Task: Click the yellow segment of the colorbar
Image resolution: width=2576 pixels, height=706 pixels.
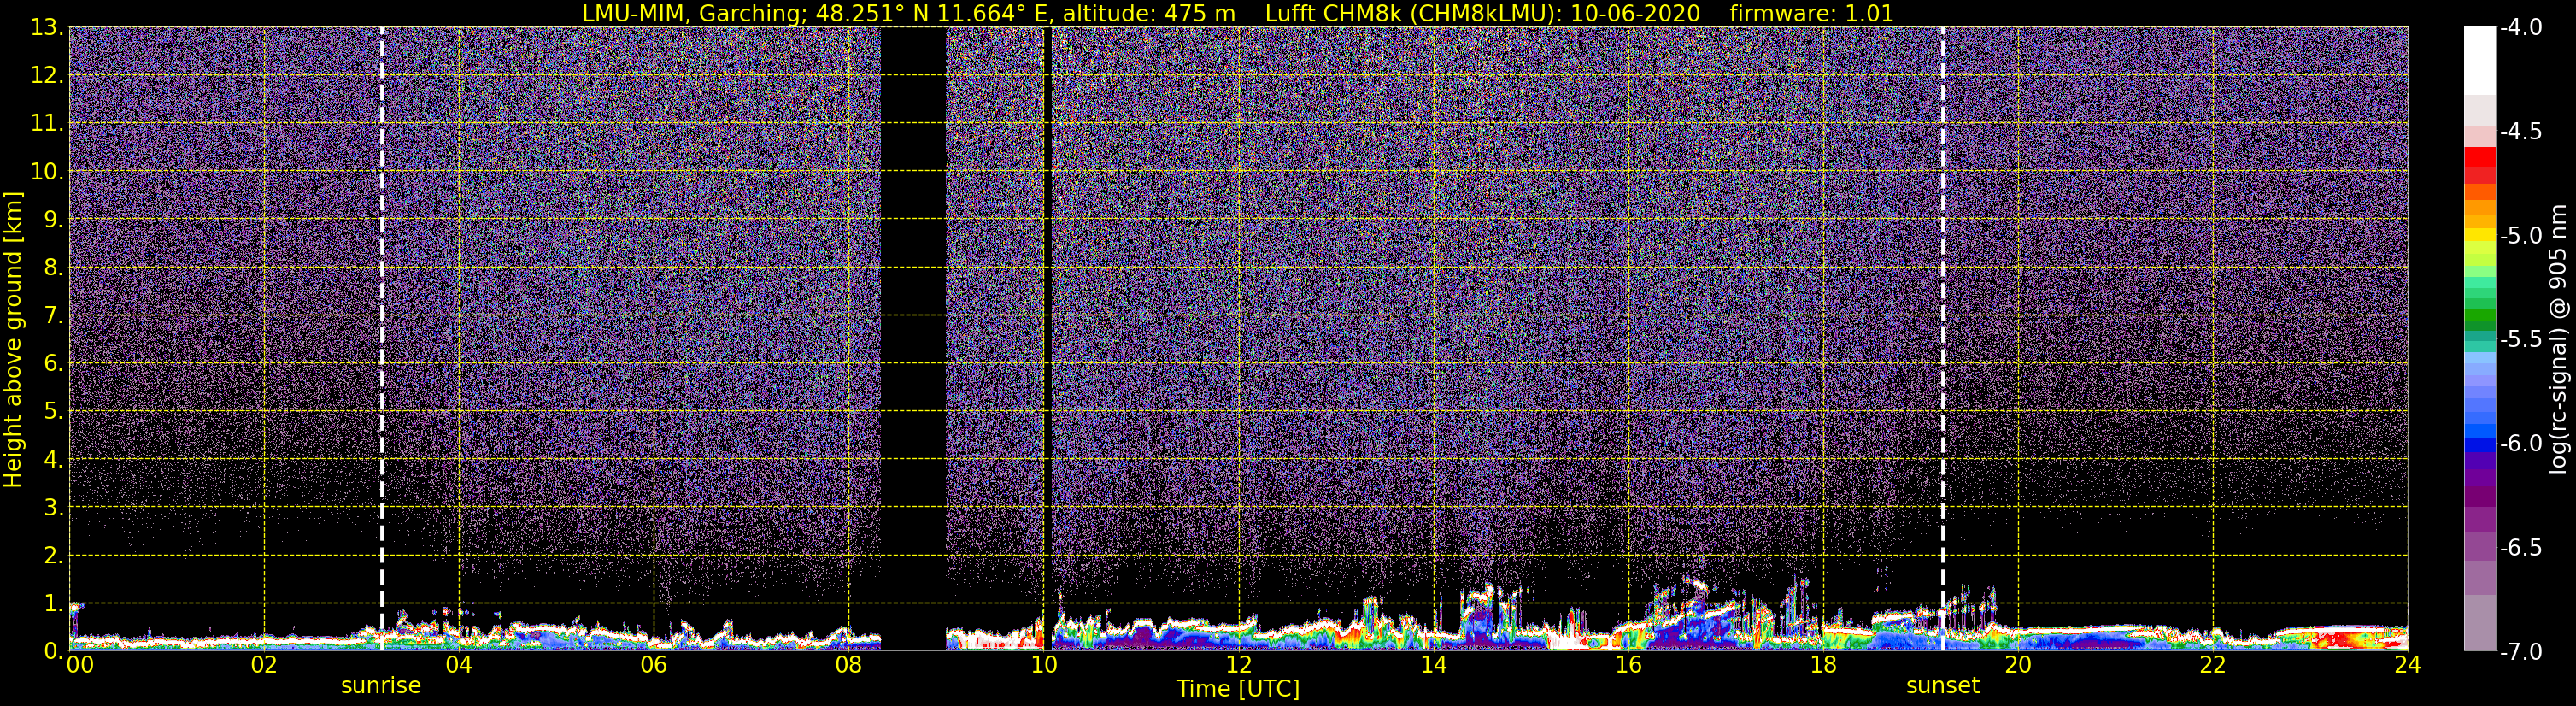Action: pyautogui.click(x=2479, y=235)
